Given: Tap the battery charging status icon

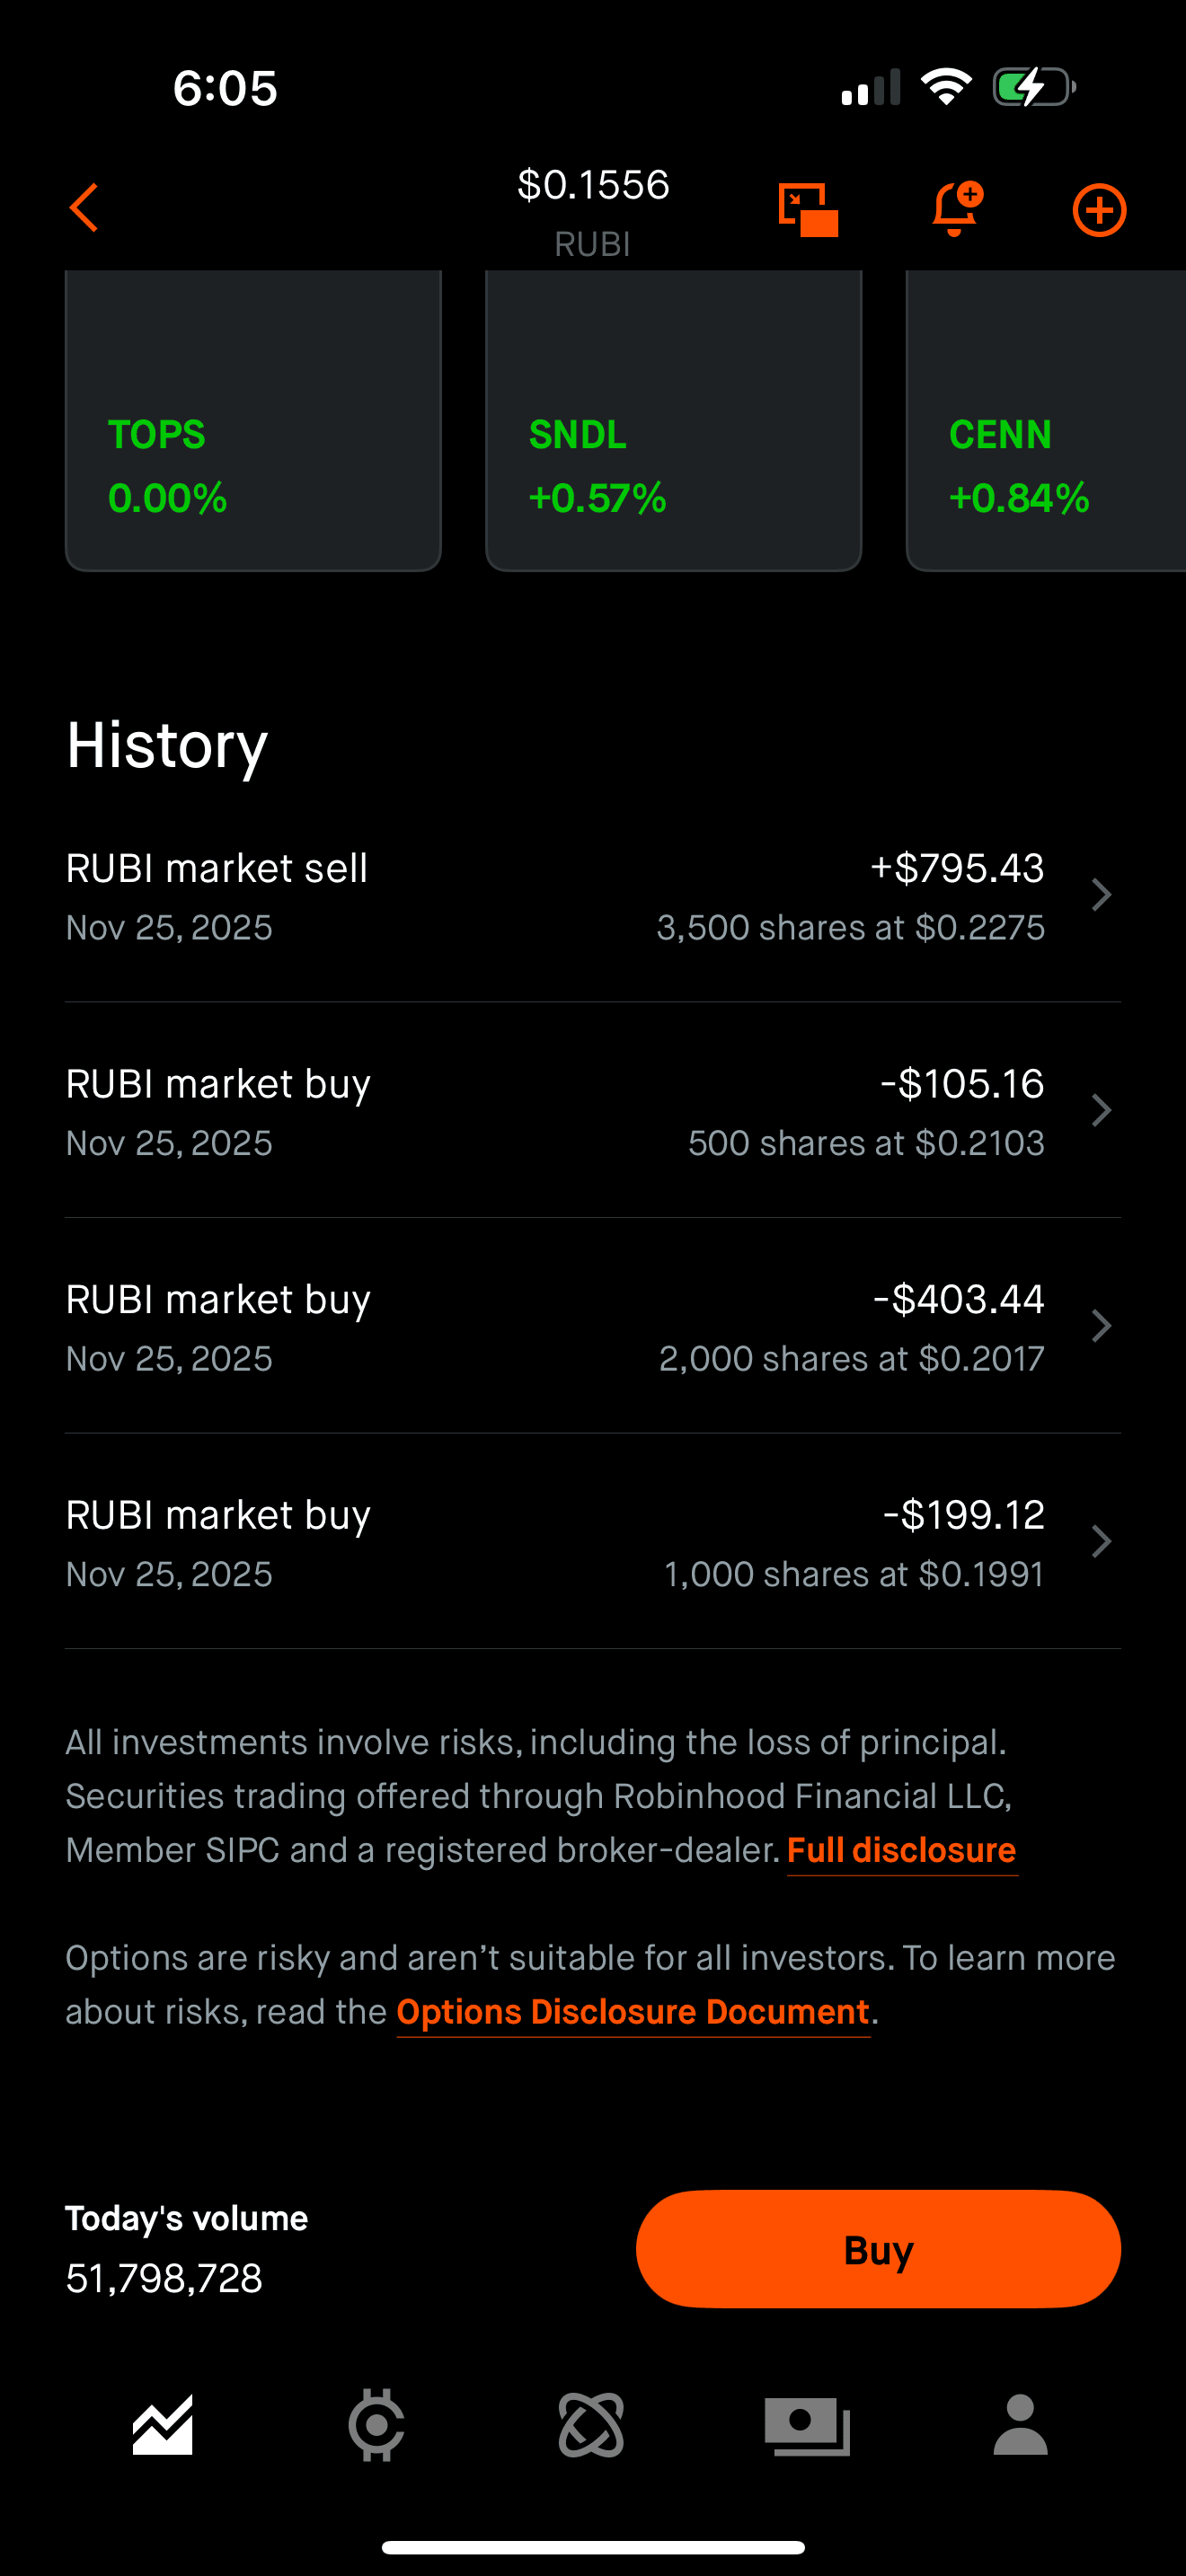Looking at the screenshot, I should tap(1033, 87).
